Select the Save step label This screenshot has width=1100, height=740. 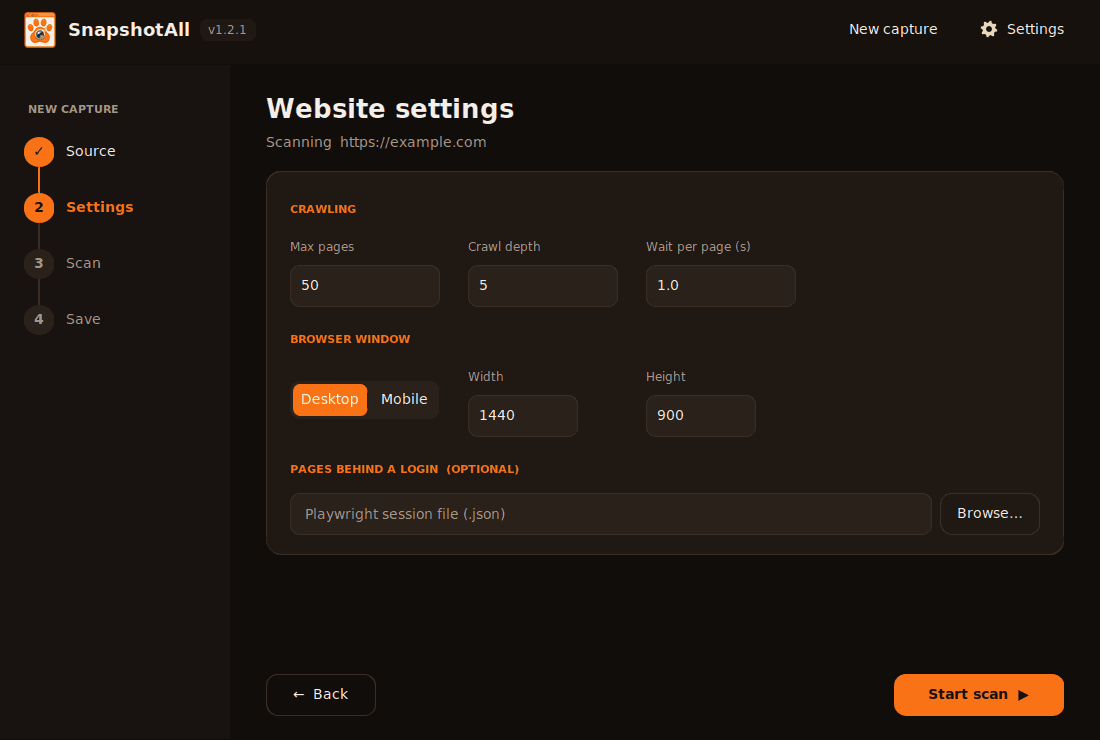(83, 320)
